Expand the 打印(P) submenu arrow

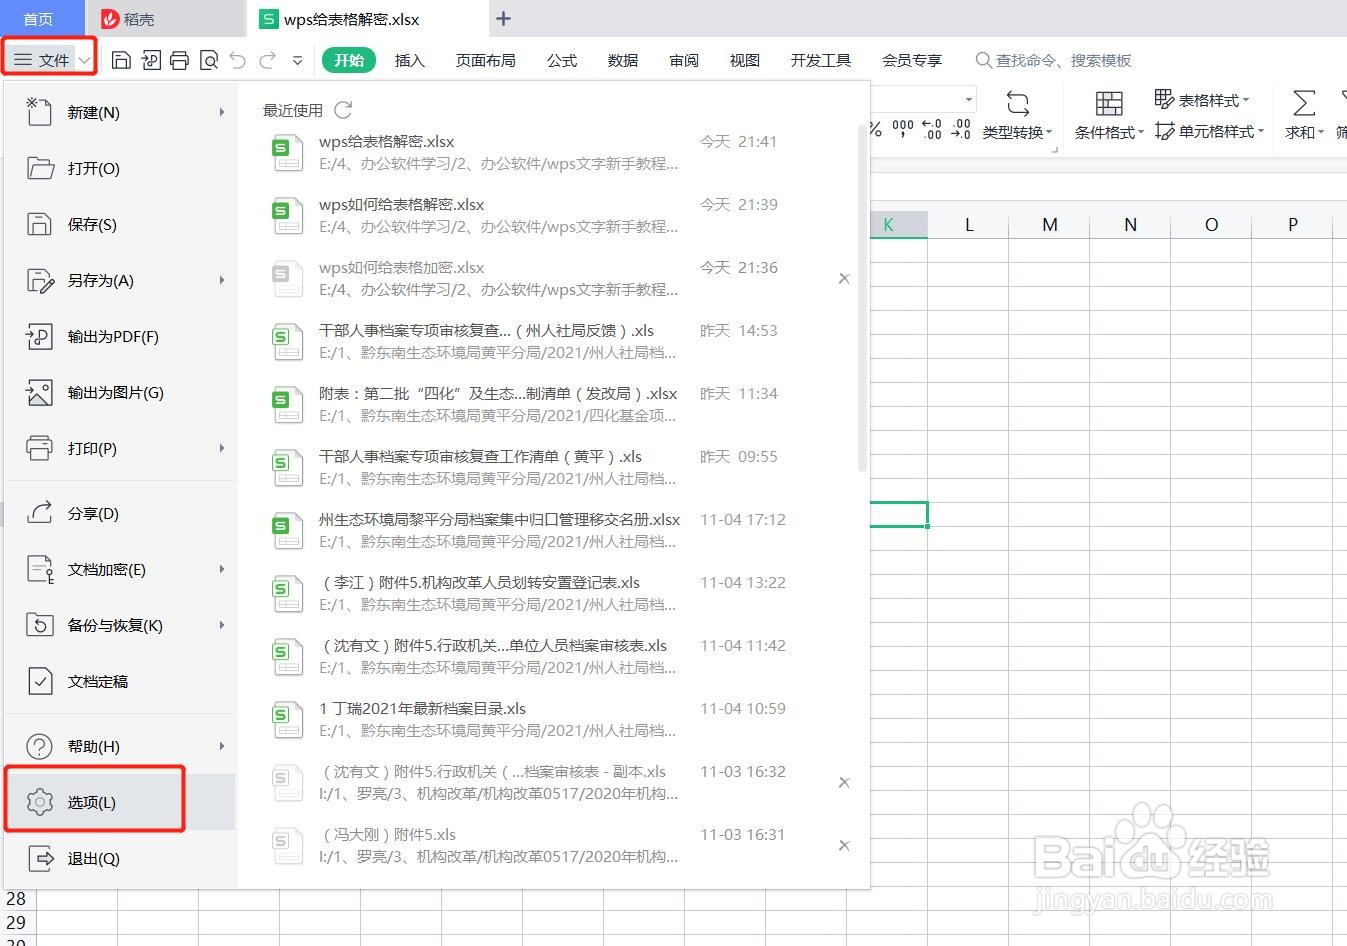(x=222, y=448)
